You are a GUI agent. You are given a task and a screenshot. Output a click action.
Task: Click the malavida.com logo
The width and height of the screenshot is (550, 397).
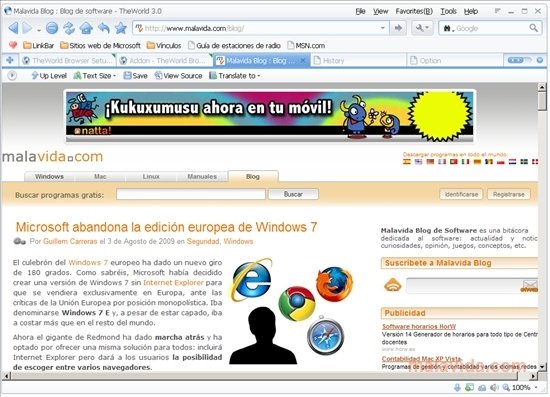point(53,157)
